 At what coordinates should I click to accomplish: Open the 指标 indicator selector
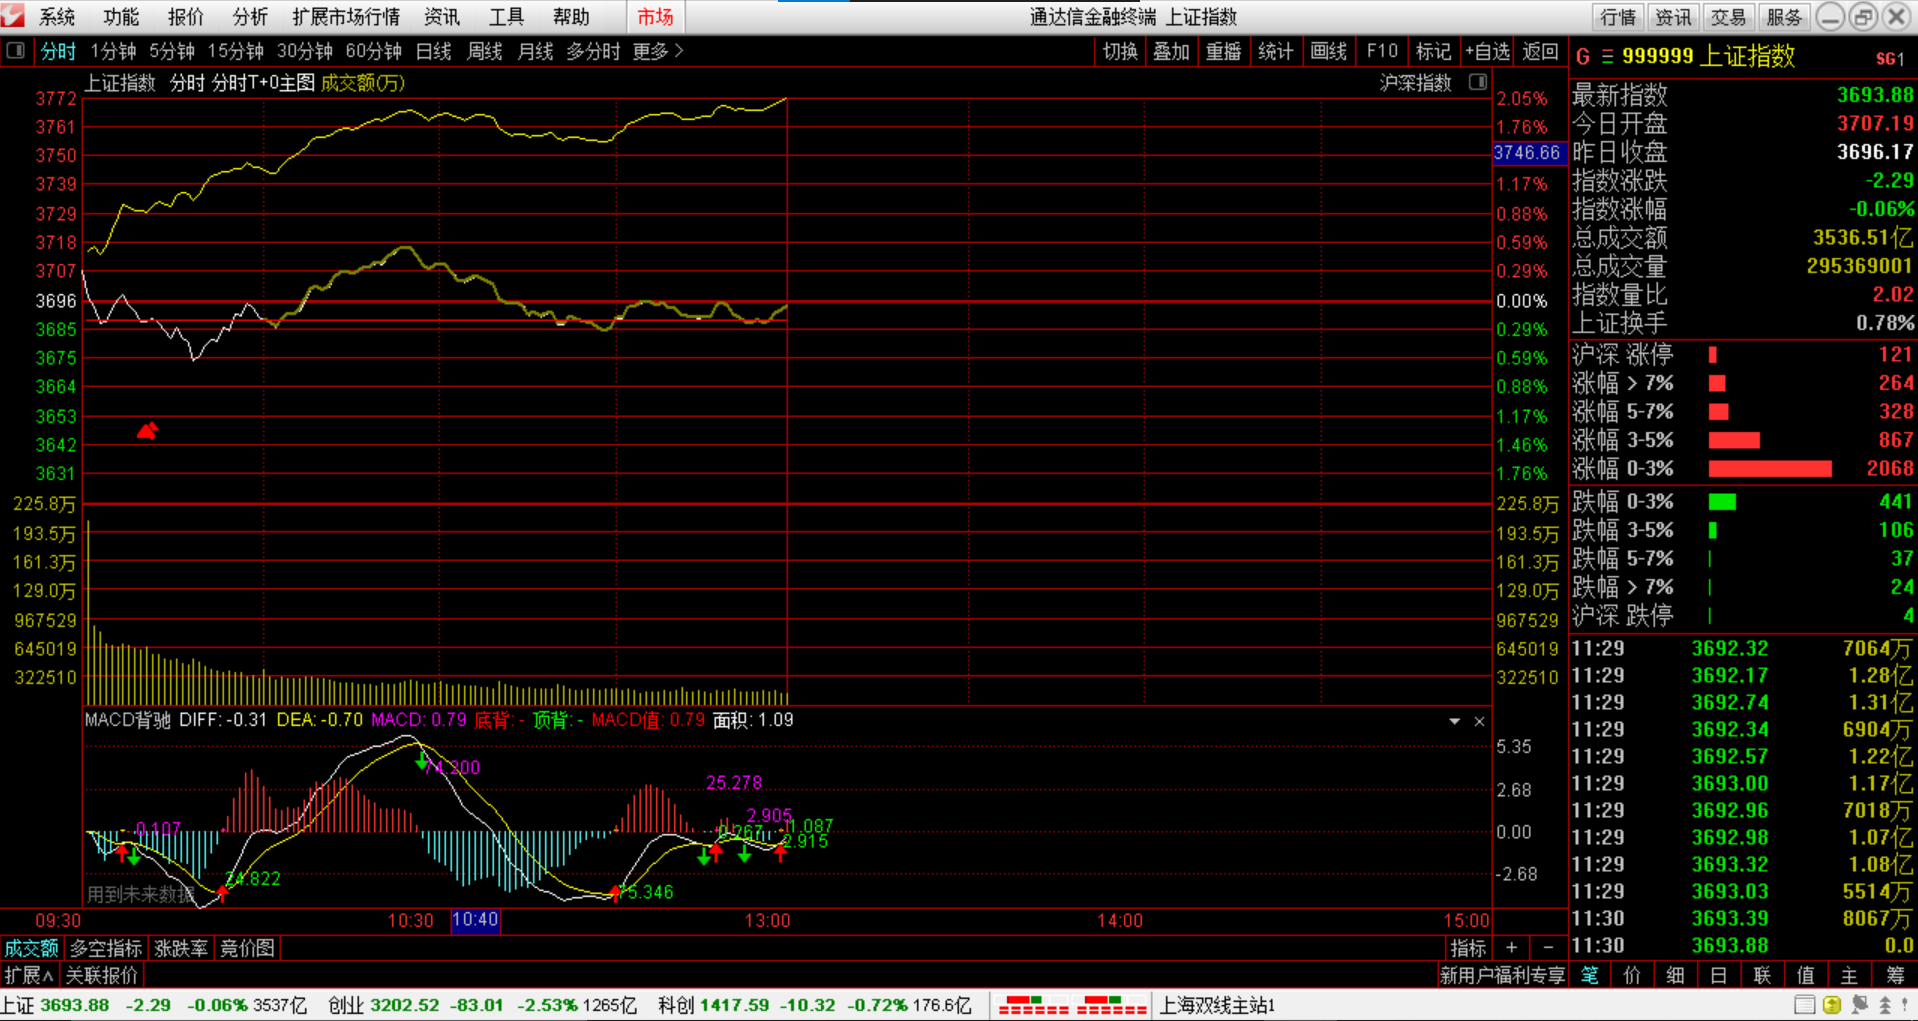tap(1467, 947)
